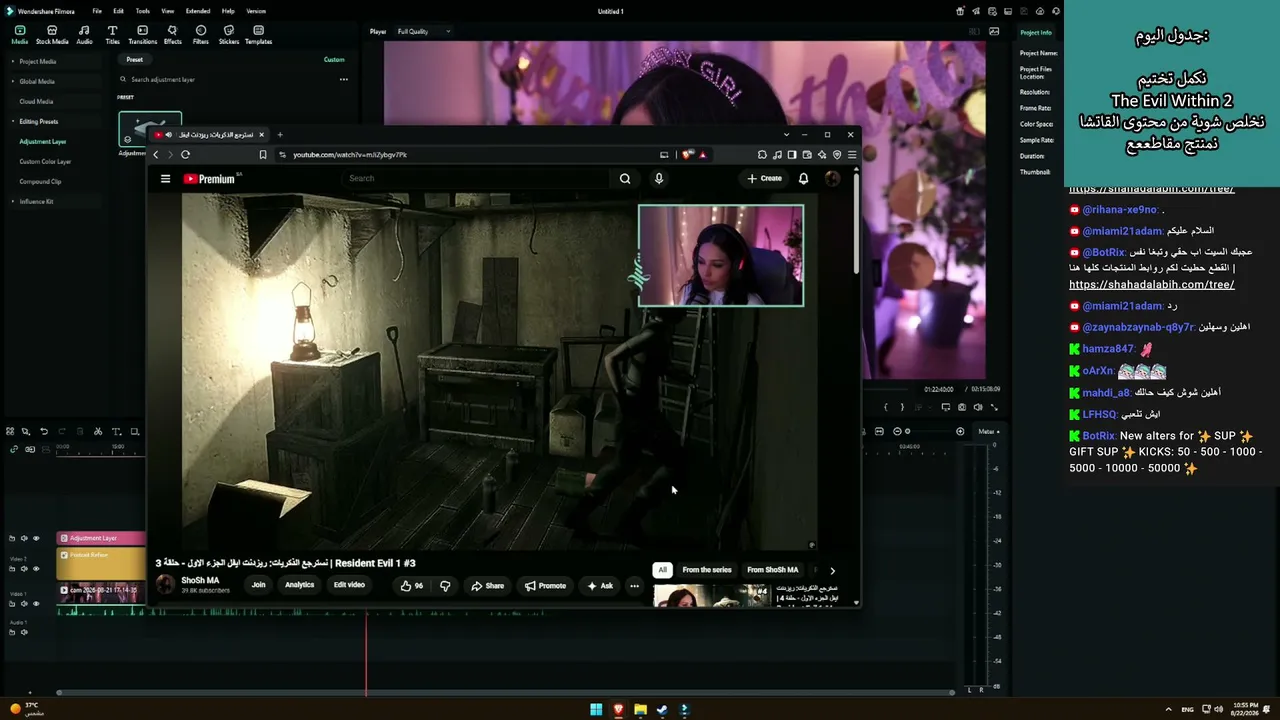Mute the Audio 1 track
The height and width of the screenshot is (720, 1280).
[24, 632]
